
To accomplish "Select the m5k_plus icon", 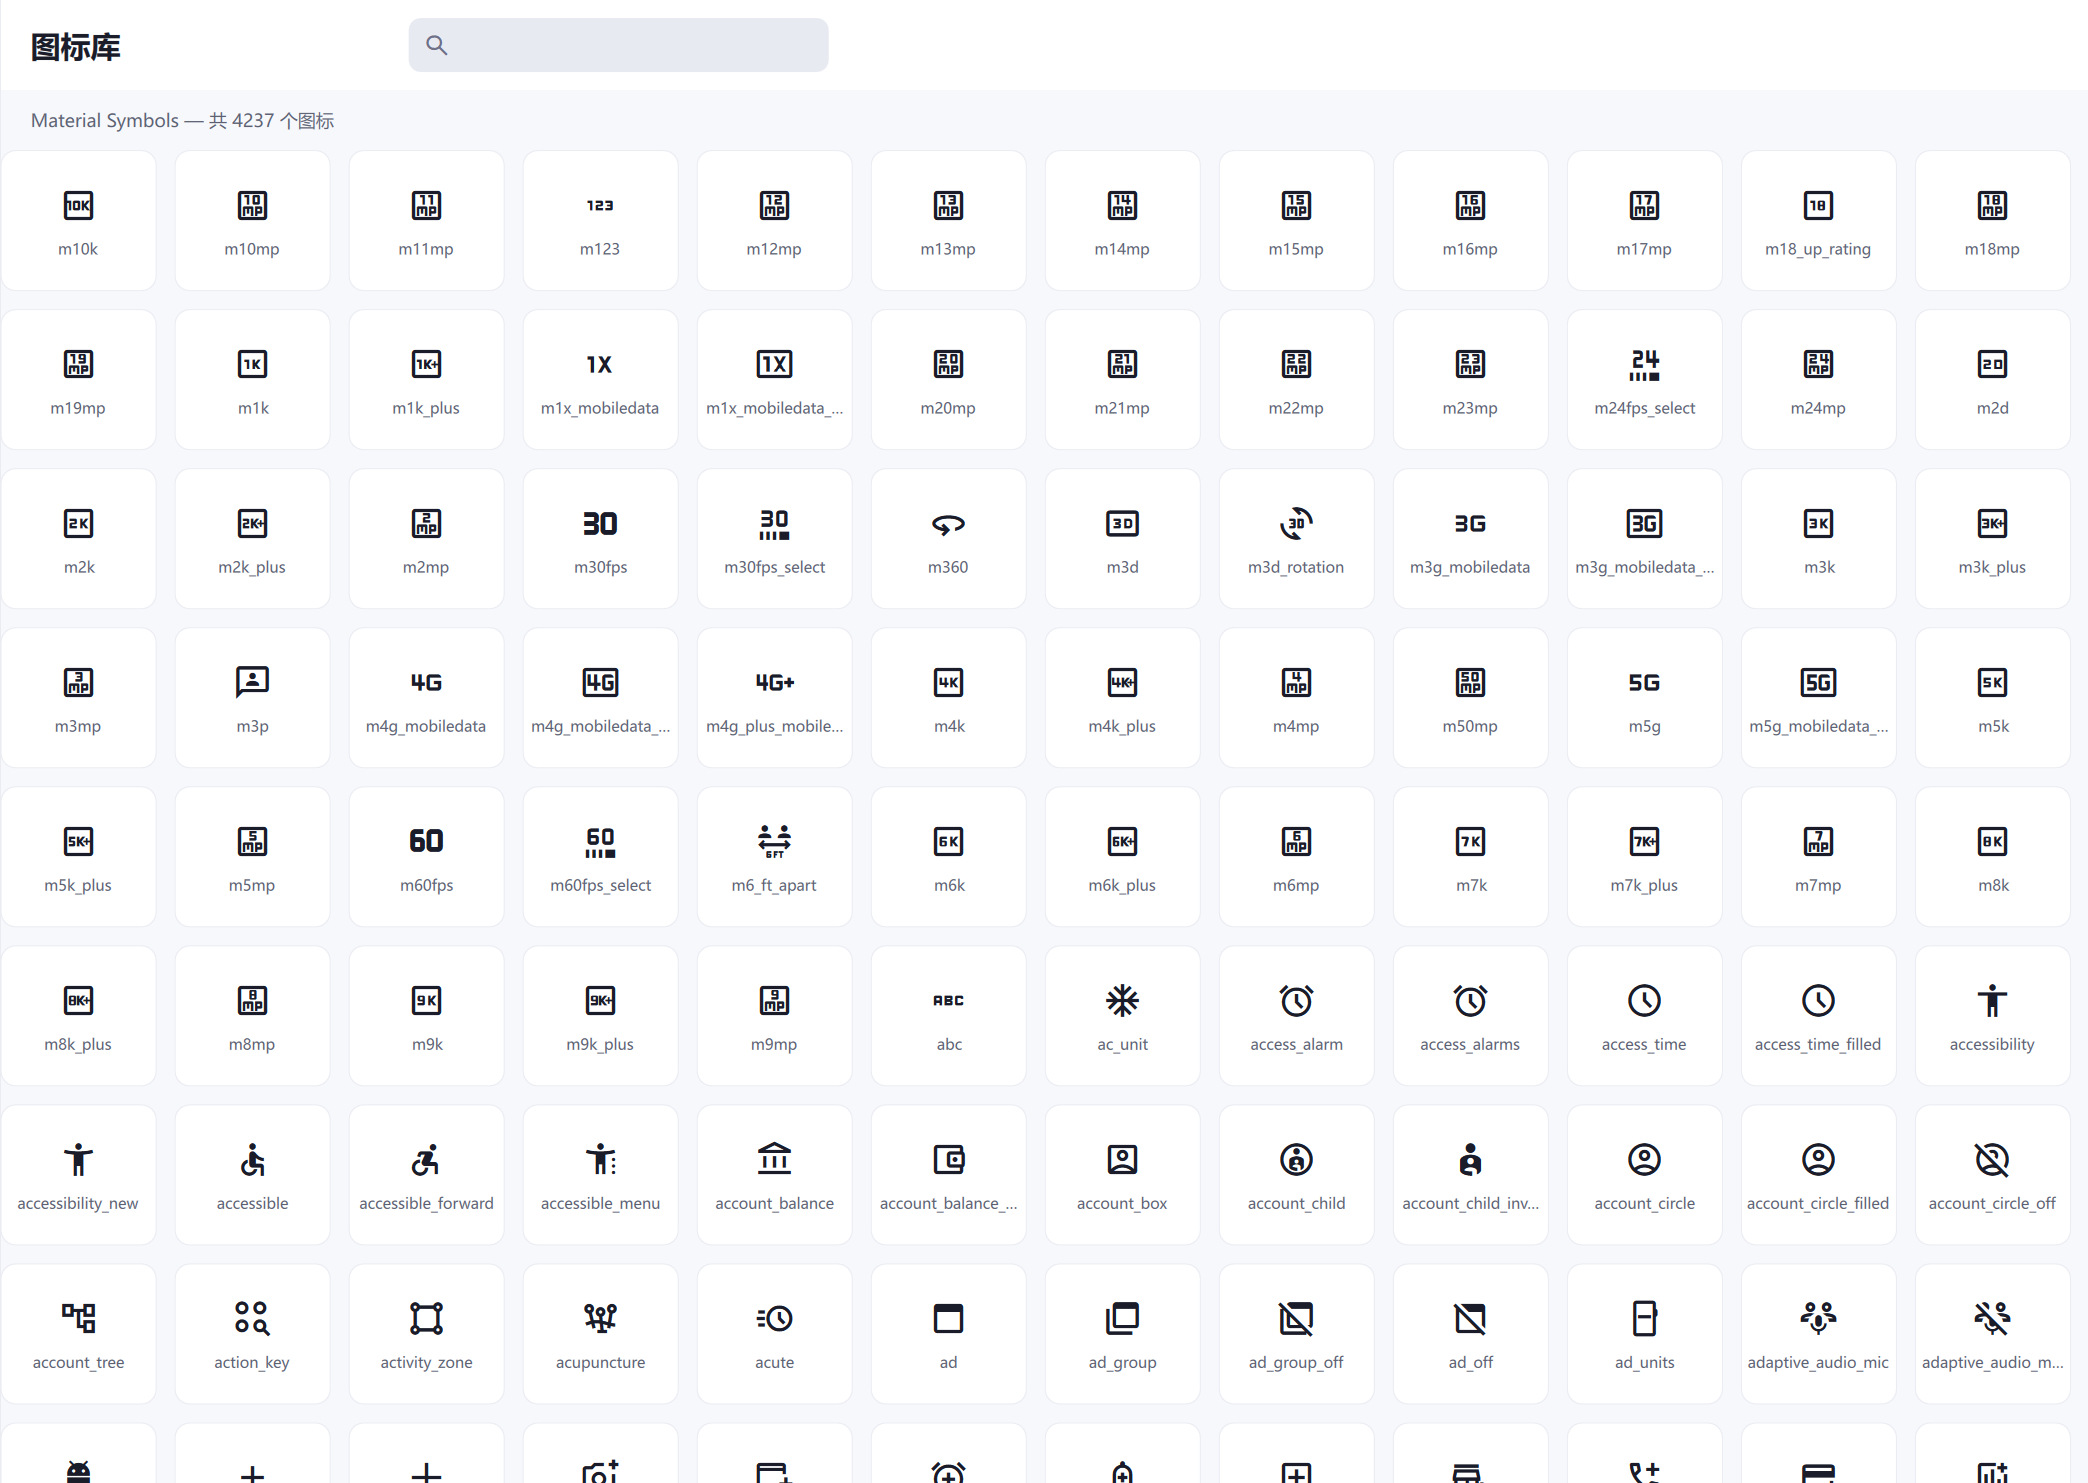I will point(78,857).
